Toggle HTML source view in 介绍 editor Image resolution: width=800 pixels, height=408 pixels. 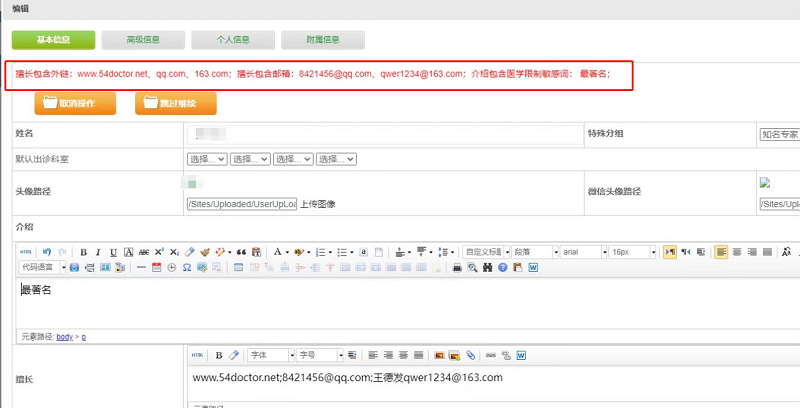[x=26, y=251]
